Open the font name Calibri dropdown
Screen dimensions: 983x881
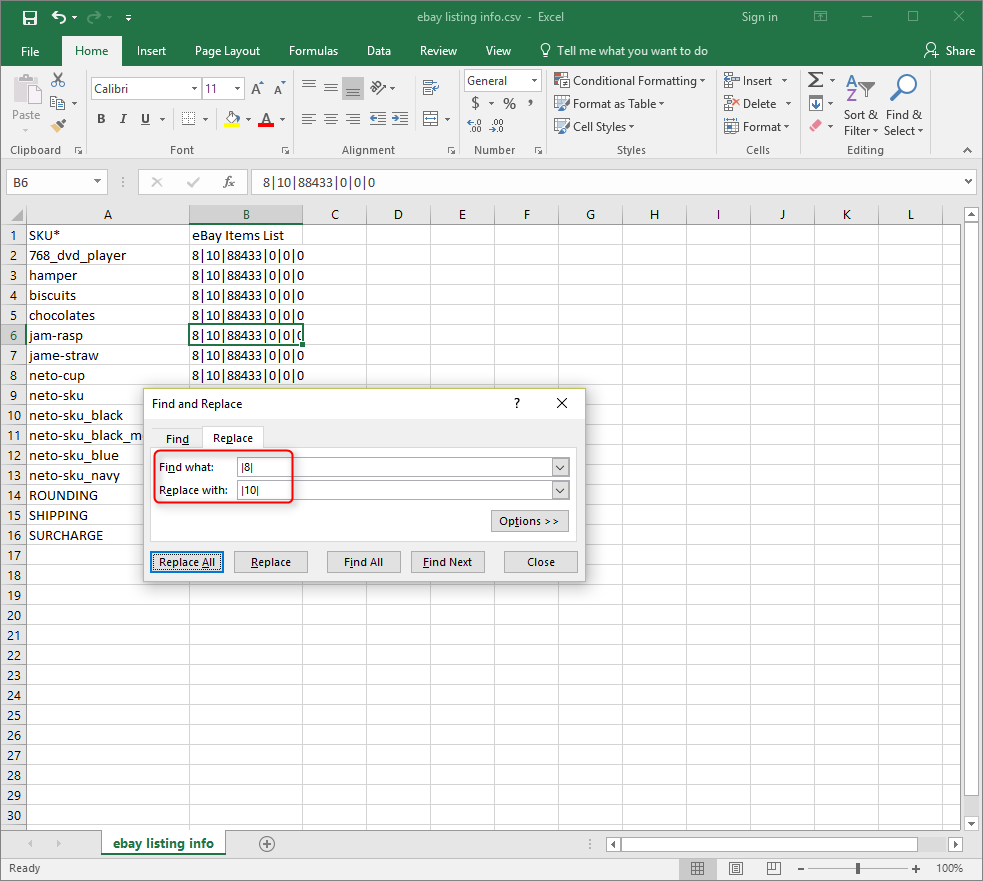pyautogui.click(x=194, y=88)
